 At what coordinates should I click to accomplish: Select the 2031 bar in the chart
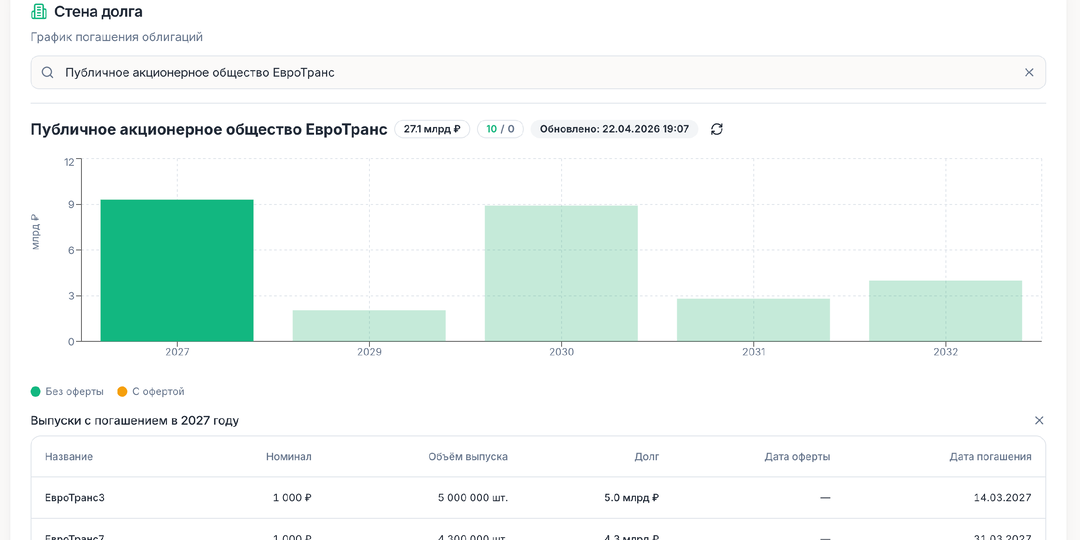click(754, 320)
